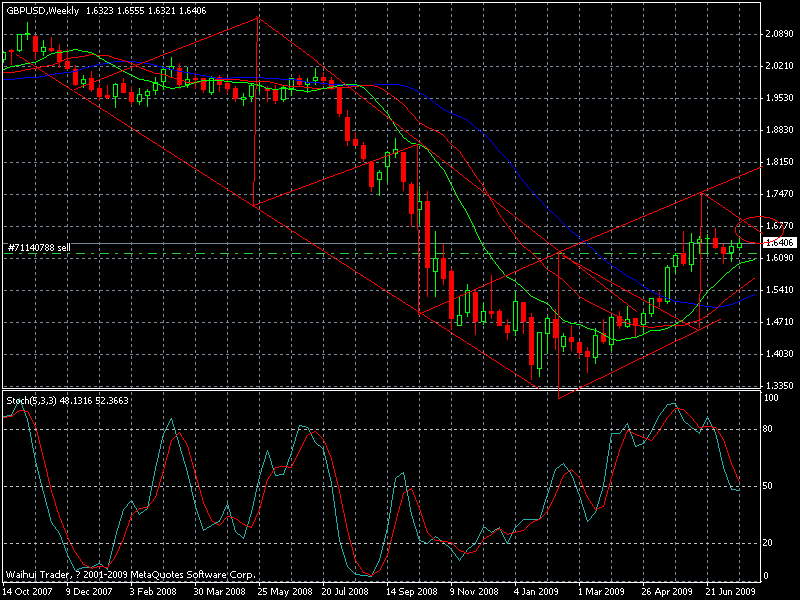
Task: Click the 9 Dec 2007 date label
Action: 89,592
